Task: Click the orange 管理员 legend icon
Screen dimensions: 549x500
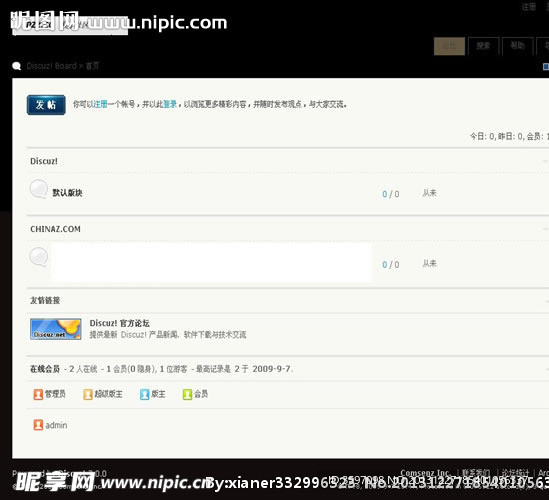Action: pyautogui.click(x=38, y=394)
